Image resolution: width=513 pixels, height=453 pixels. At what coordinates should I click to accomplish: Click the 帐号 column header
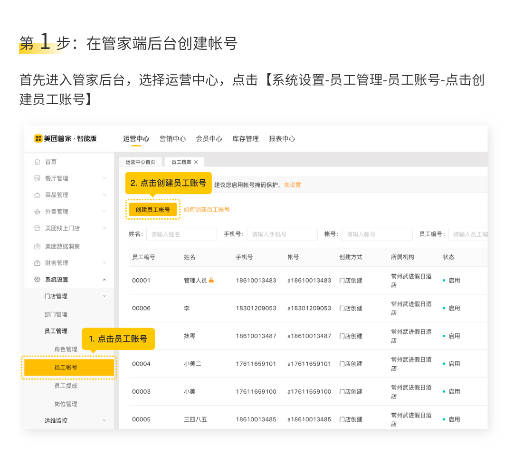293,257
